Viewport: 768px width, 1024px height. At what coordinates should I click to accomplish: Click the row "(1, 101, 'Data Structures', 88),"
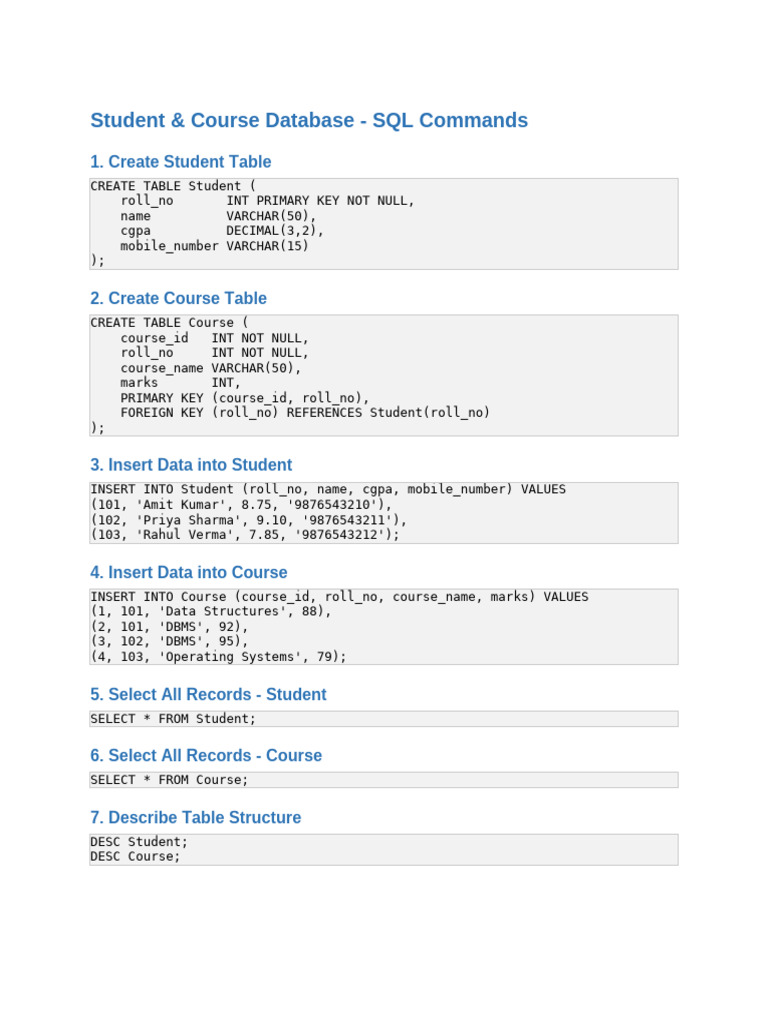click(210, 611)
